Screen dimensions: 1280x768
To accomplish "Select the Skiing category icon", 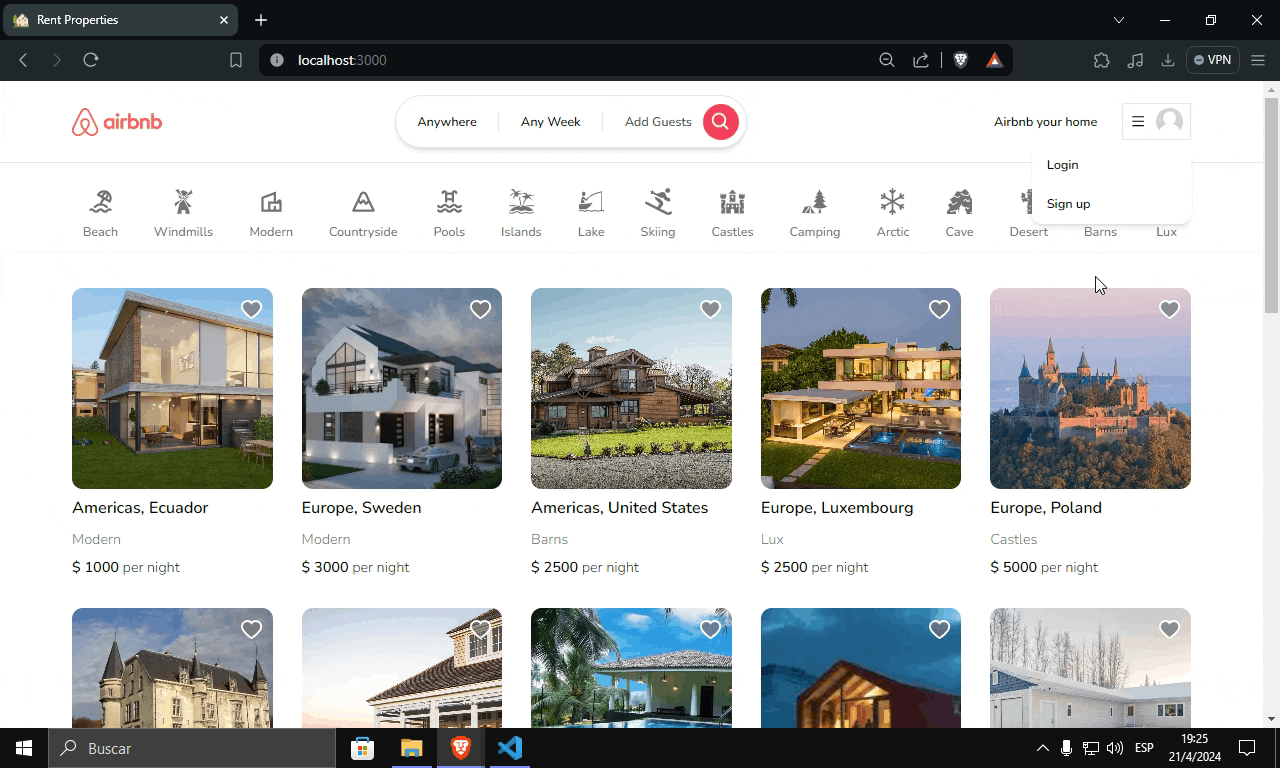I will [658, 202].
